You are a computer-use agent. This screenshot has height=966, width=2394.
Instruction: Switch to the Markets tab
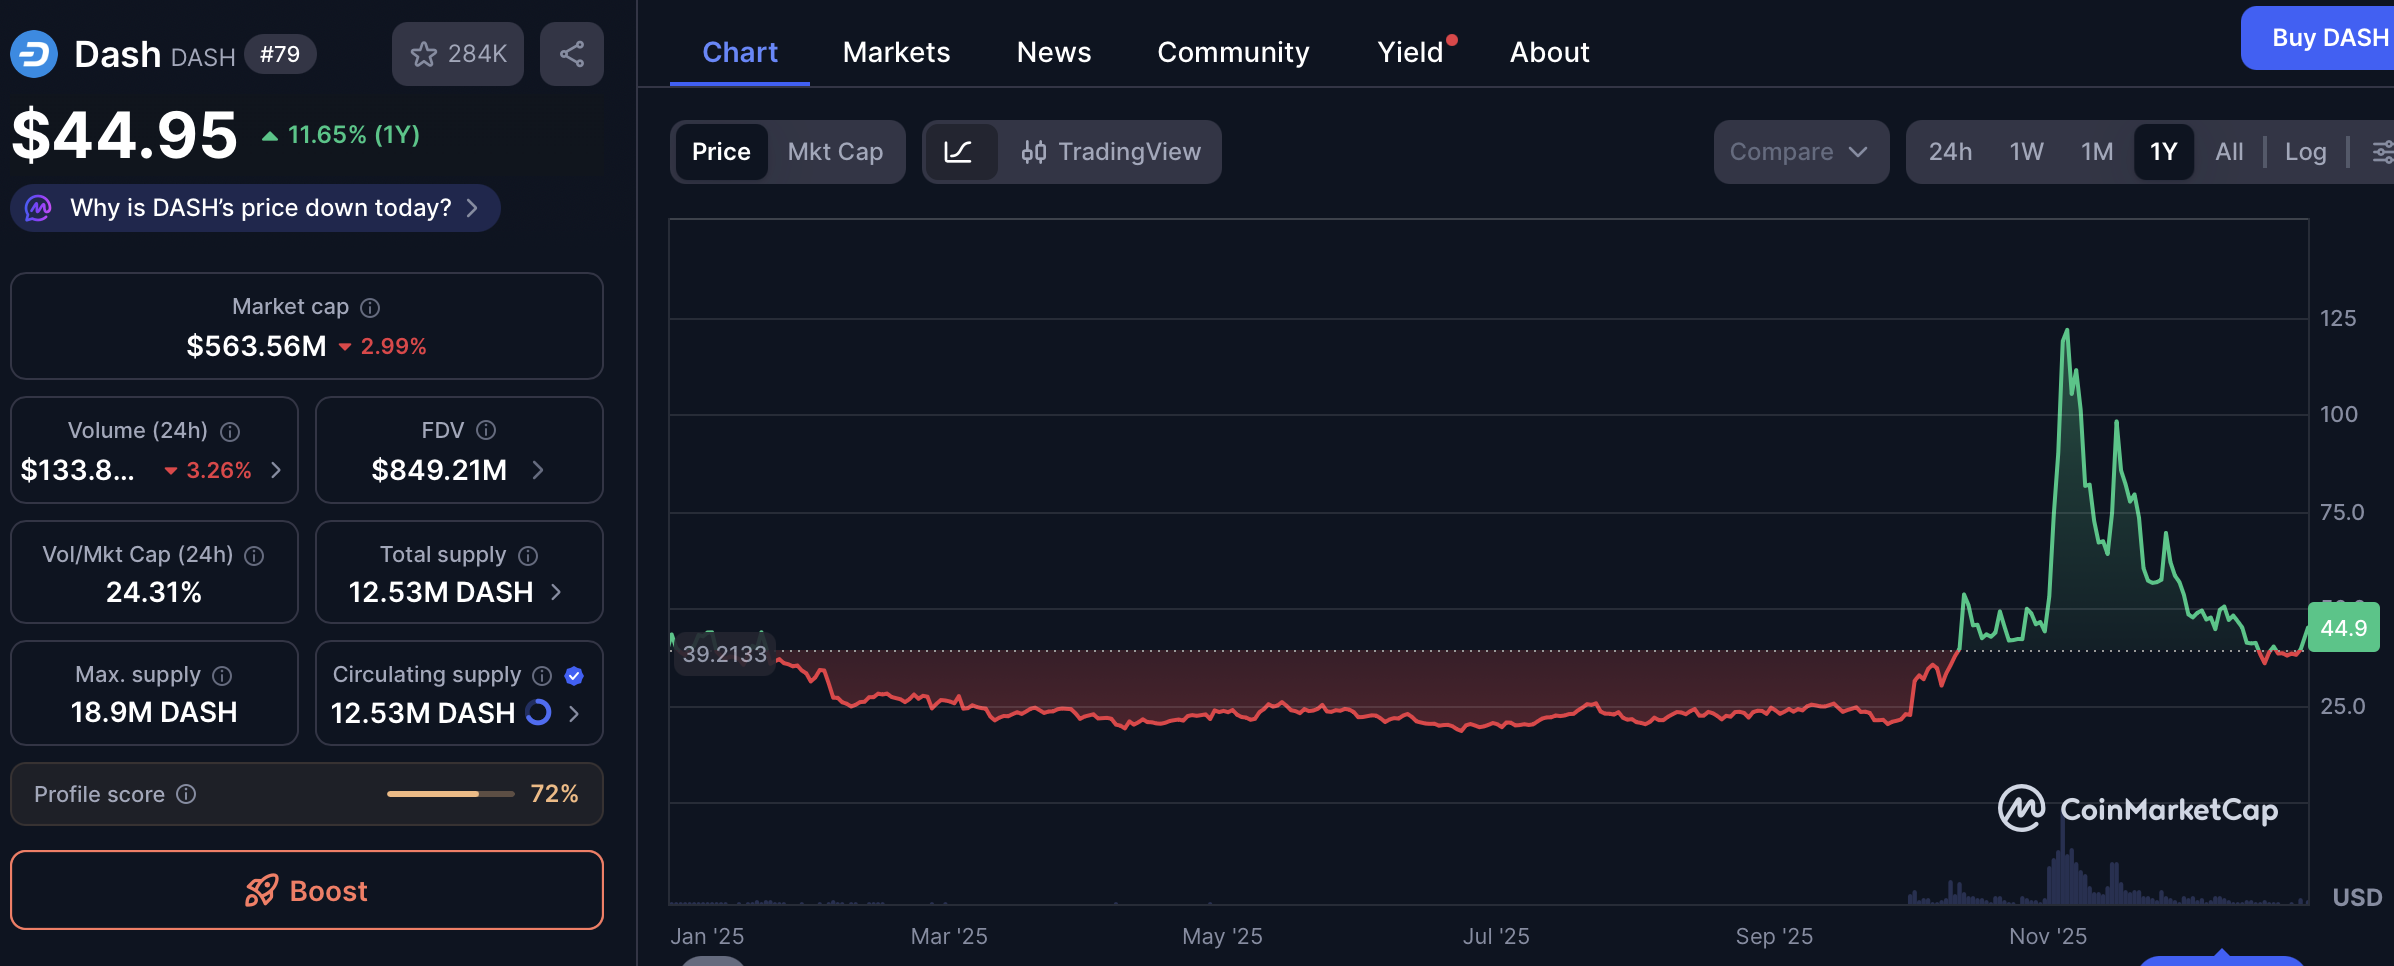pyautogui.click(x=896, y=52)
